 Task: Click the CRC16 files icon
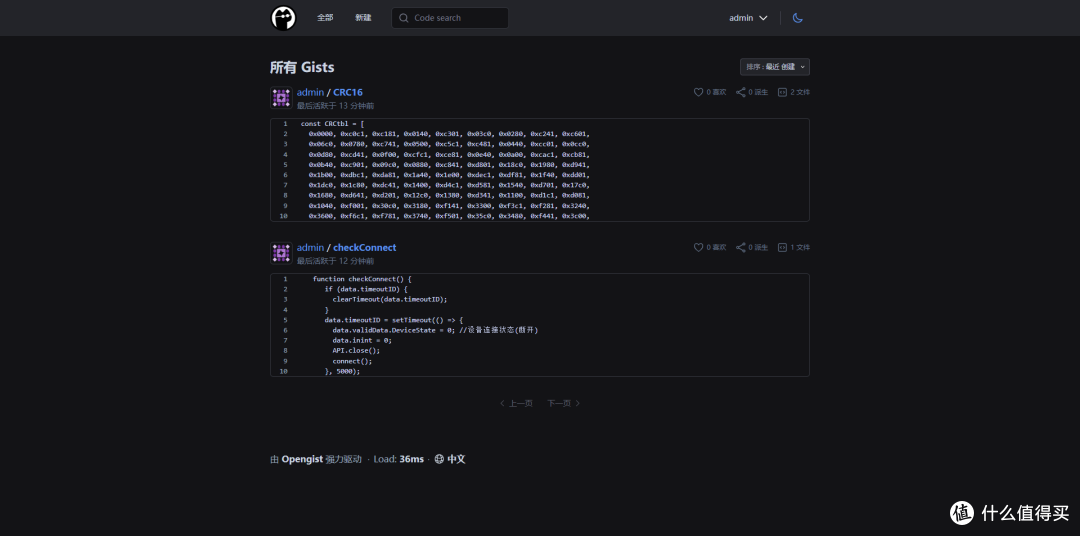click(x=782, y=92)
